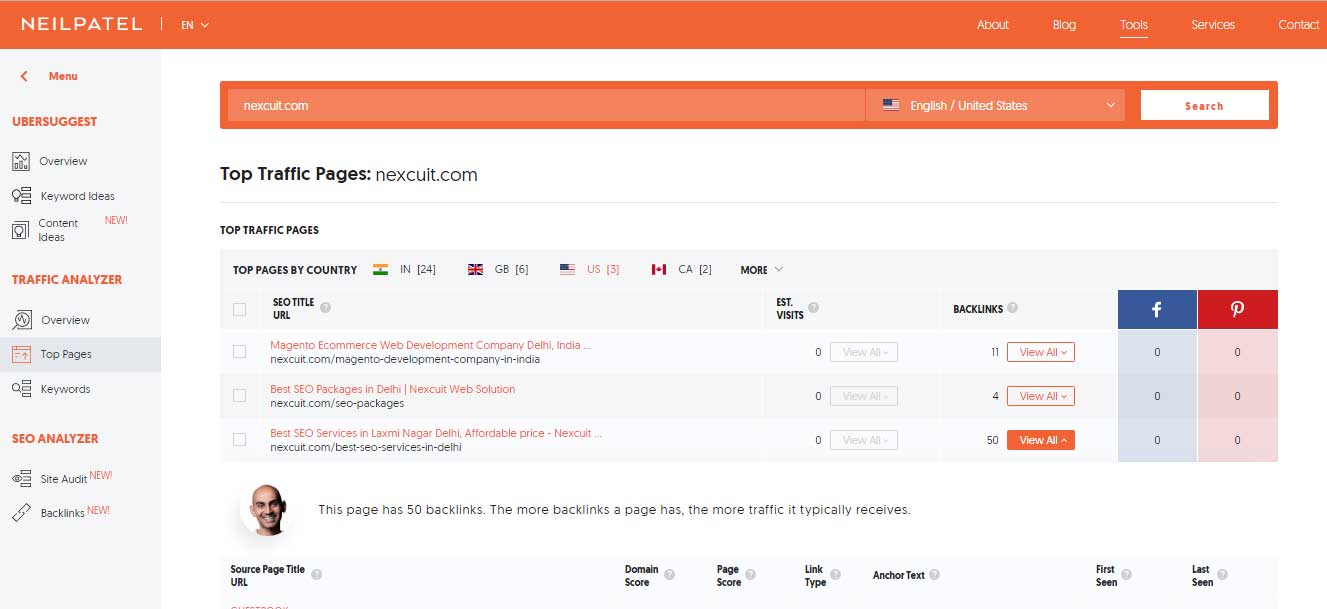The image size is (1327, 609).
Task: Click the Backlinks link icon
Action: pos(21,513)
